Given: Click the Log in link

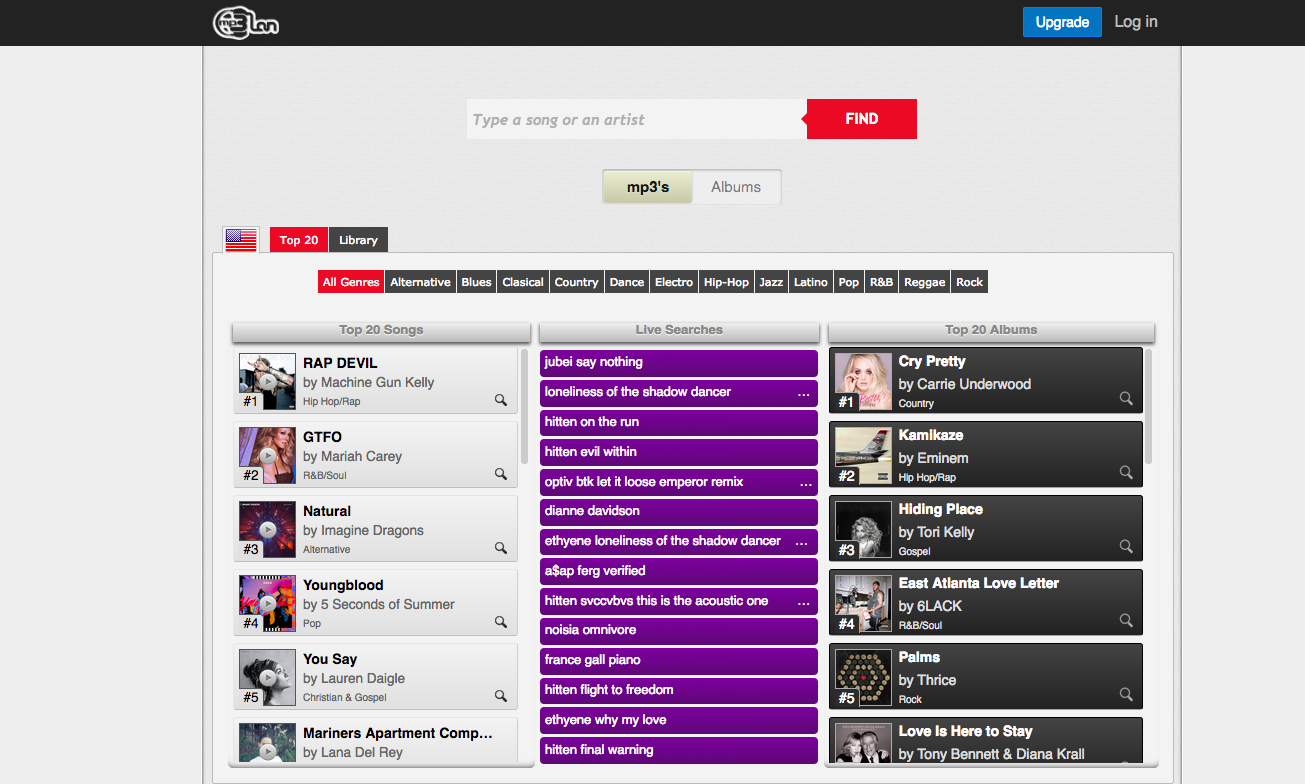Looking at the screenshot, I should tap(1136, 22).
